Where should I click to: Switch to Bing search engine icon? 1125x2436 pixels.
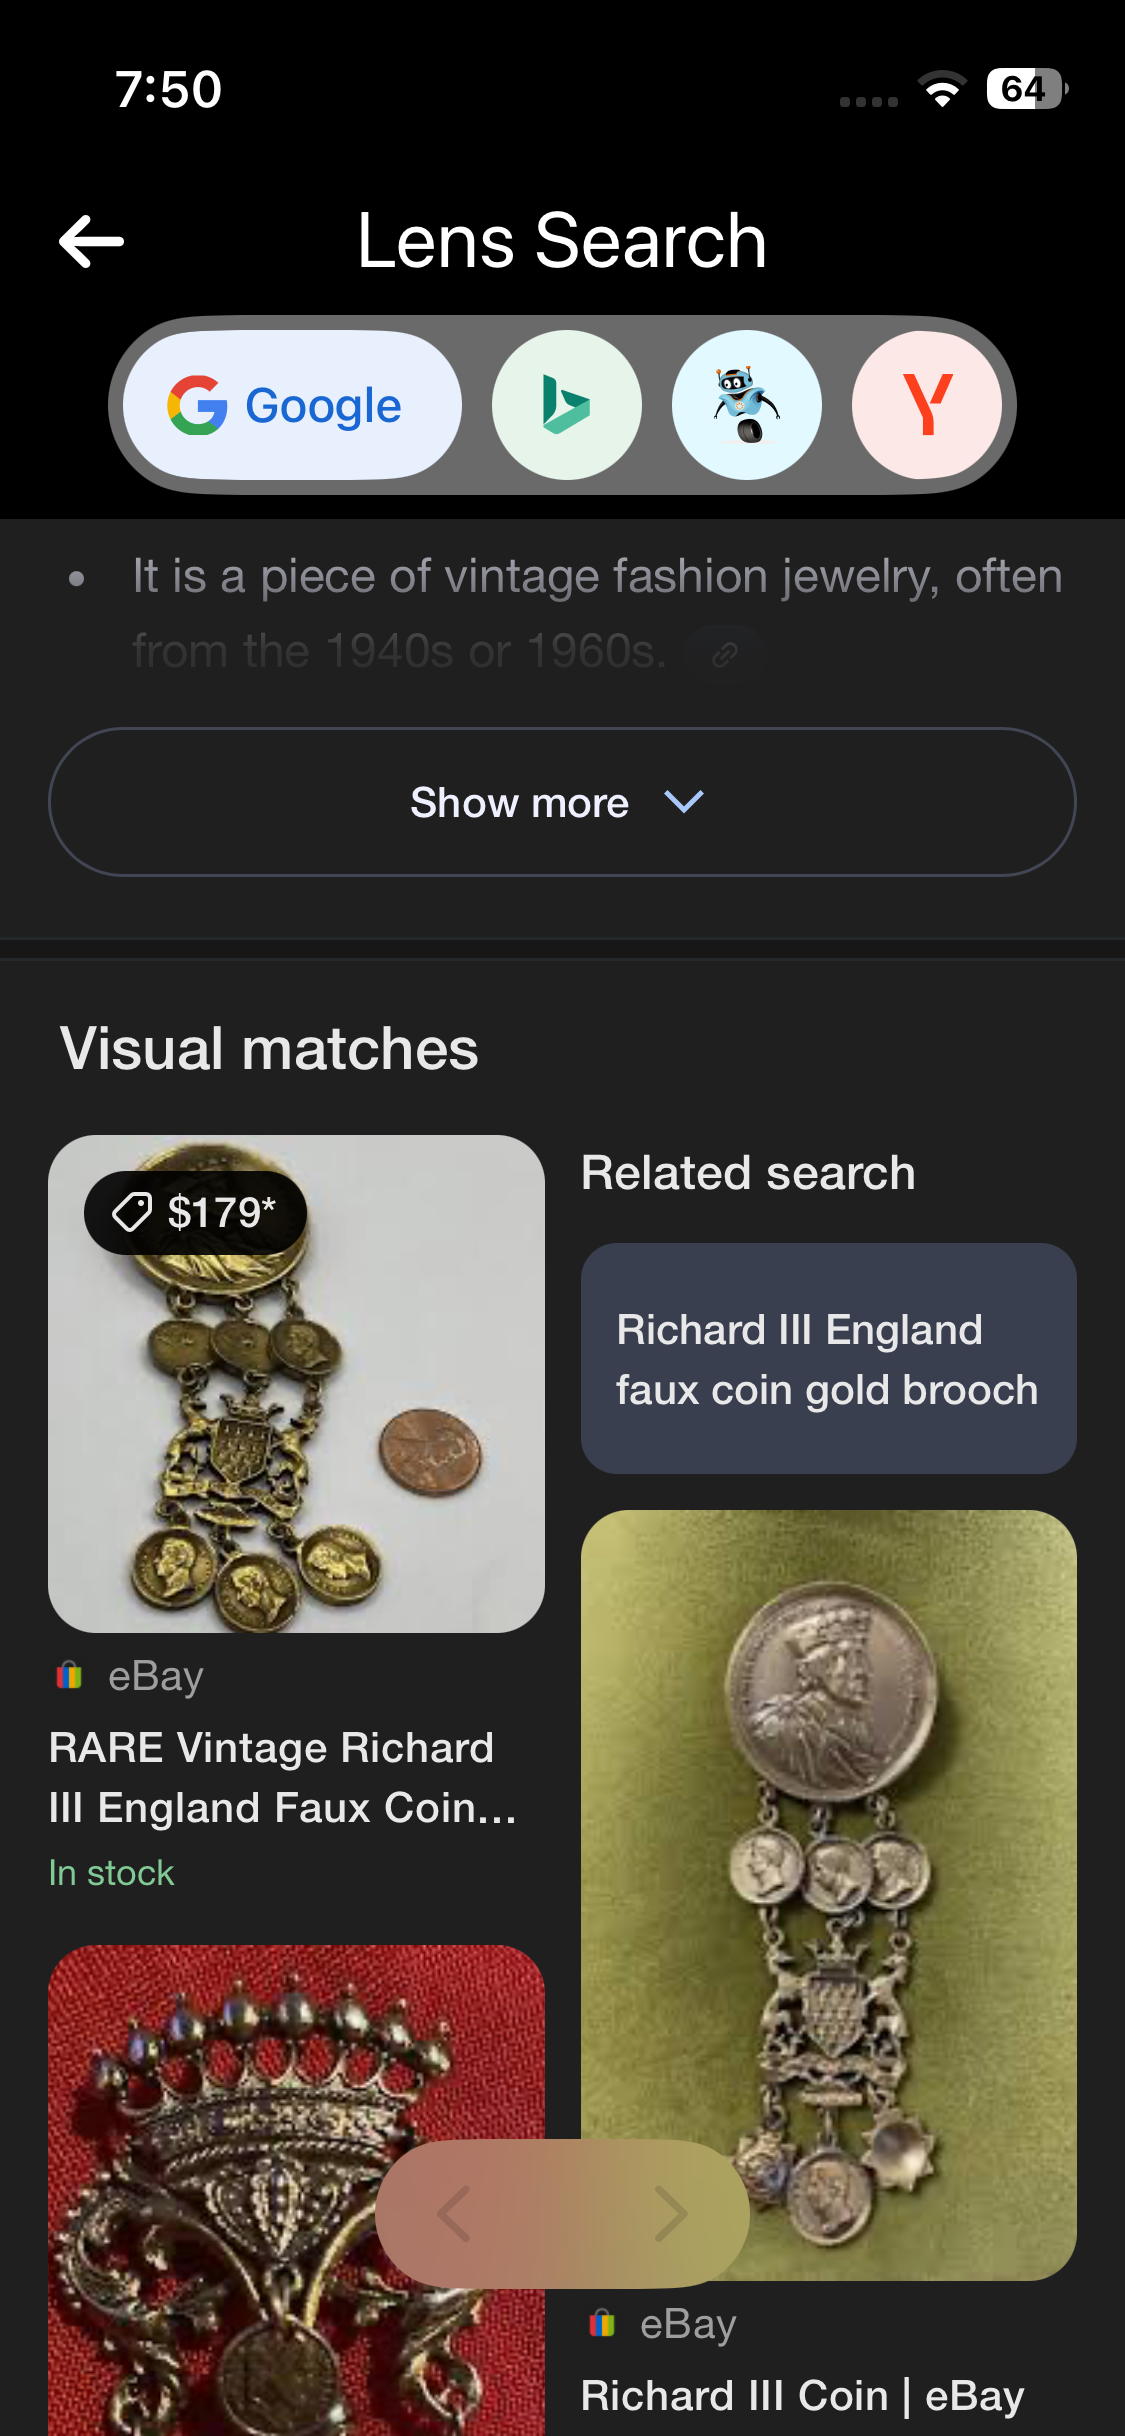coord(566,405)
